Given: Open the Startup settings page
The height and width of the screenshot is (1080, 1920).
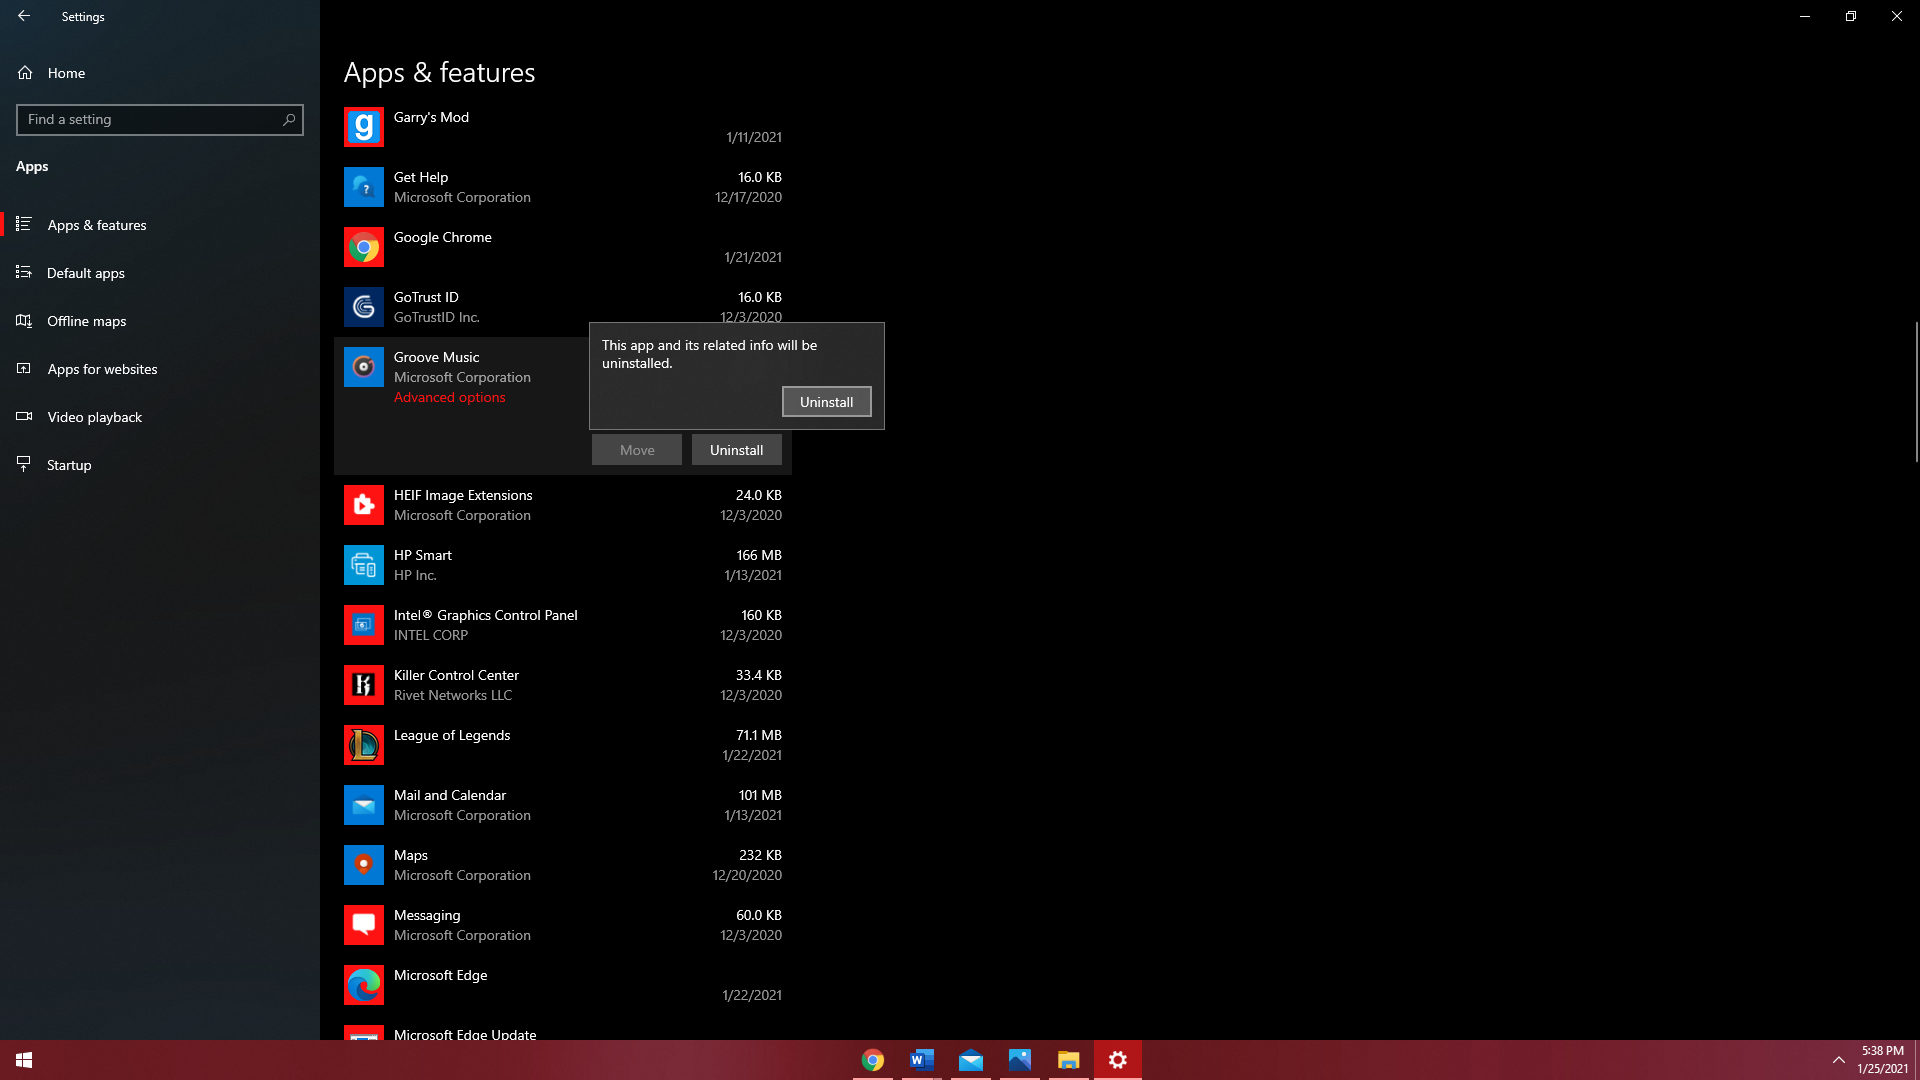Looking at the screenshot, I should (x=160, y=465).
